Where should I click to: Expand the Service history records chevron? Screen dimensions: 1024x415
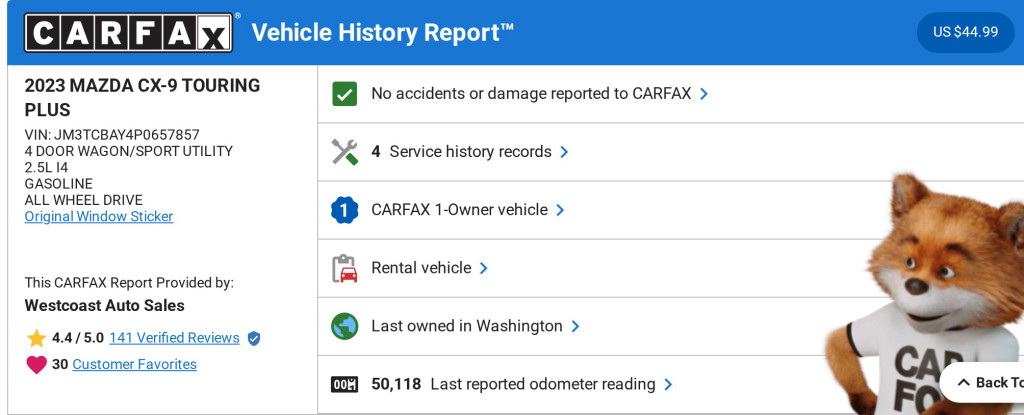[x=564, y=152]
